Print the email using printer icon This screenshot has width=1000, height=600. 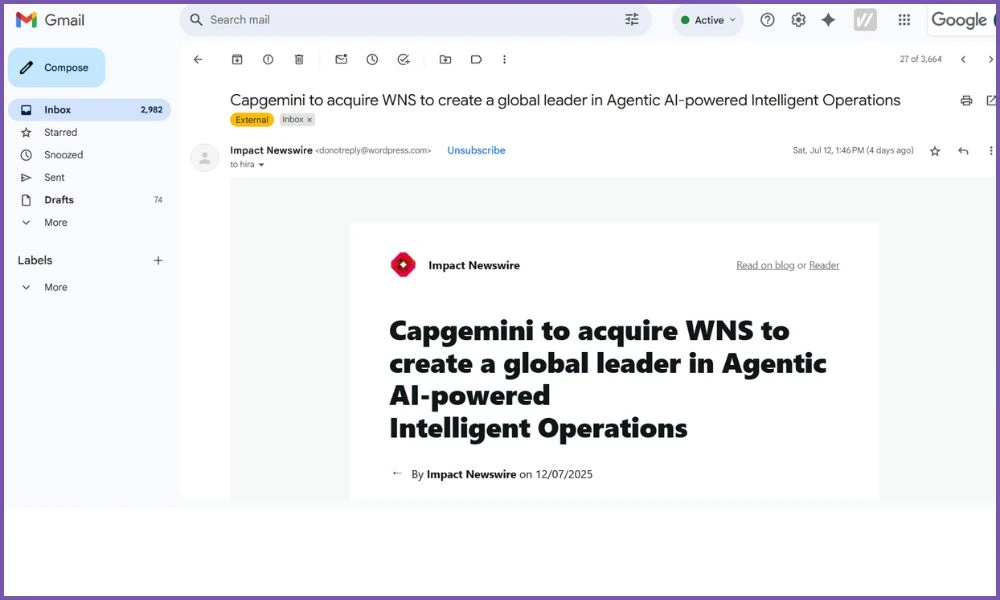[x=966, y=100]
